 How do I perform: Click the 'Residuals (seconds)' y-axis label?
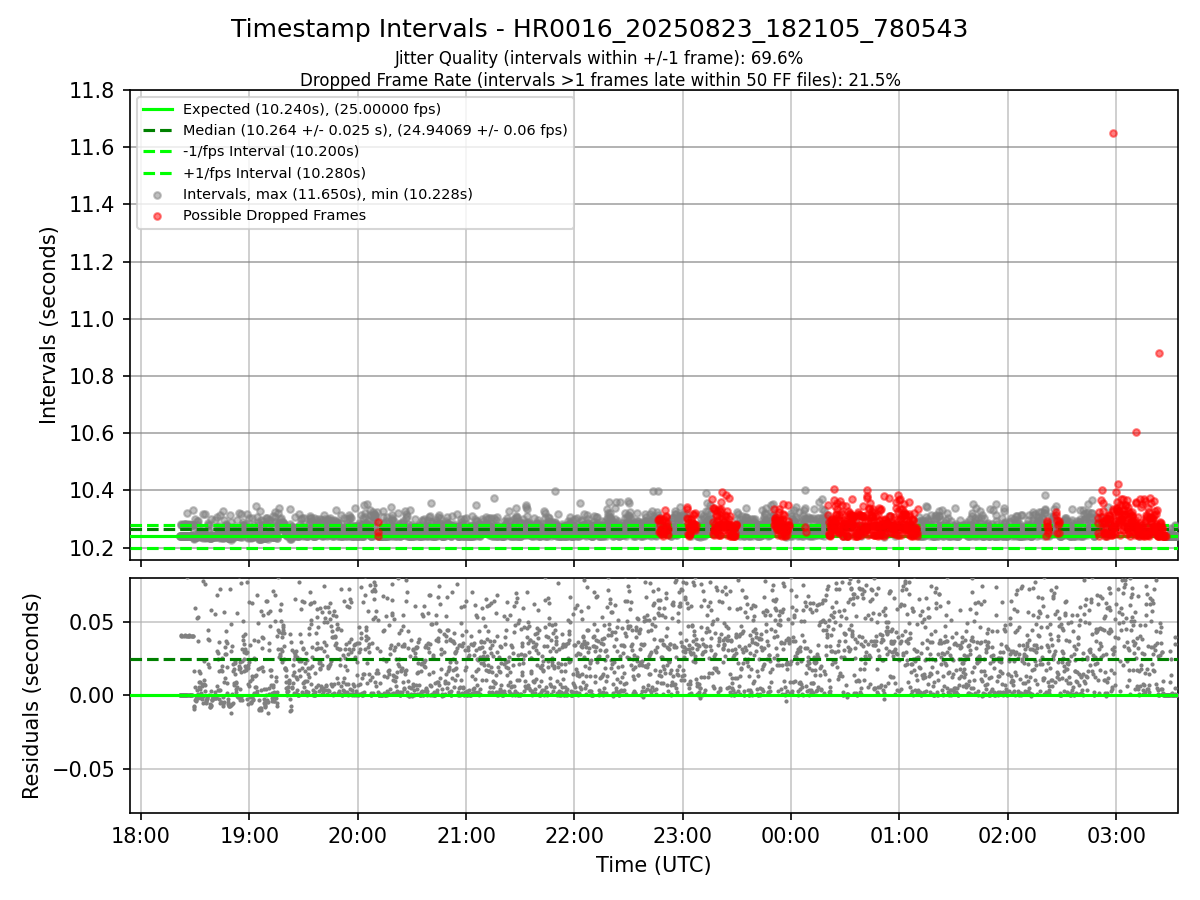[32, 696]
